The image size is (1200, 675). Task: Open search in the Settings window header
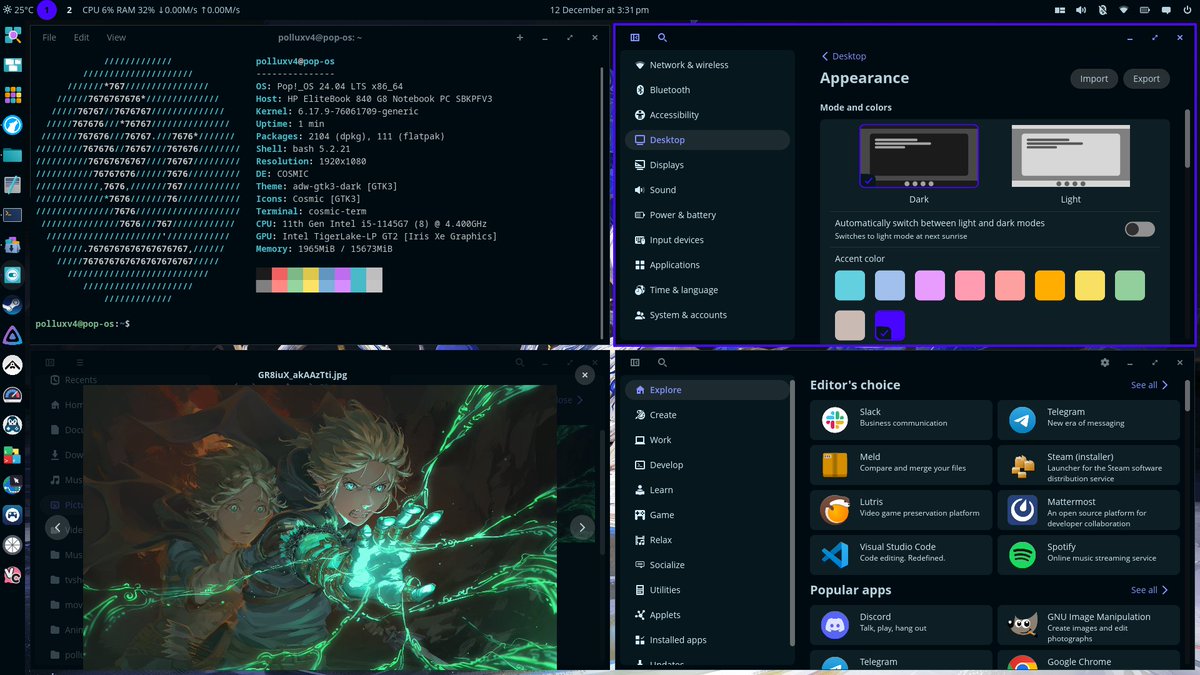click(x=662, y=37)
